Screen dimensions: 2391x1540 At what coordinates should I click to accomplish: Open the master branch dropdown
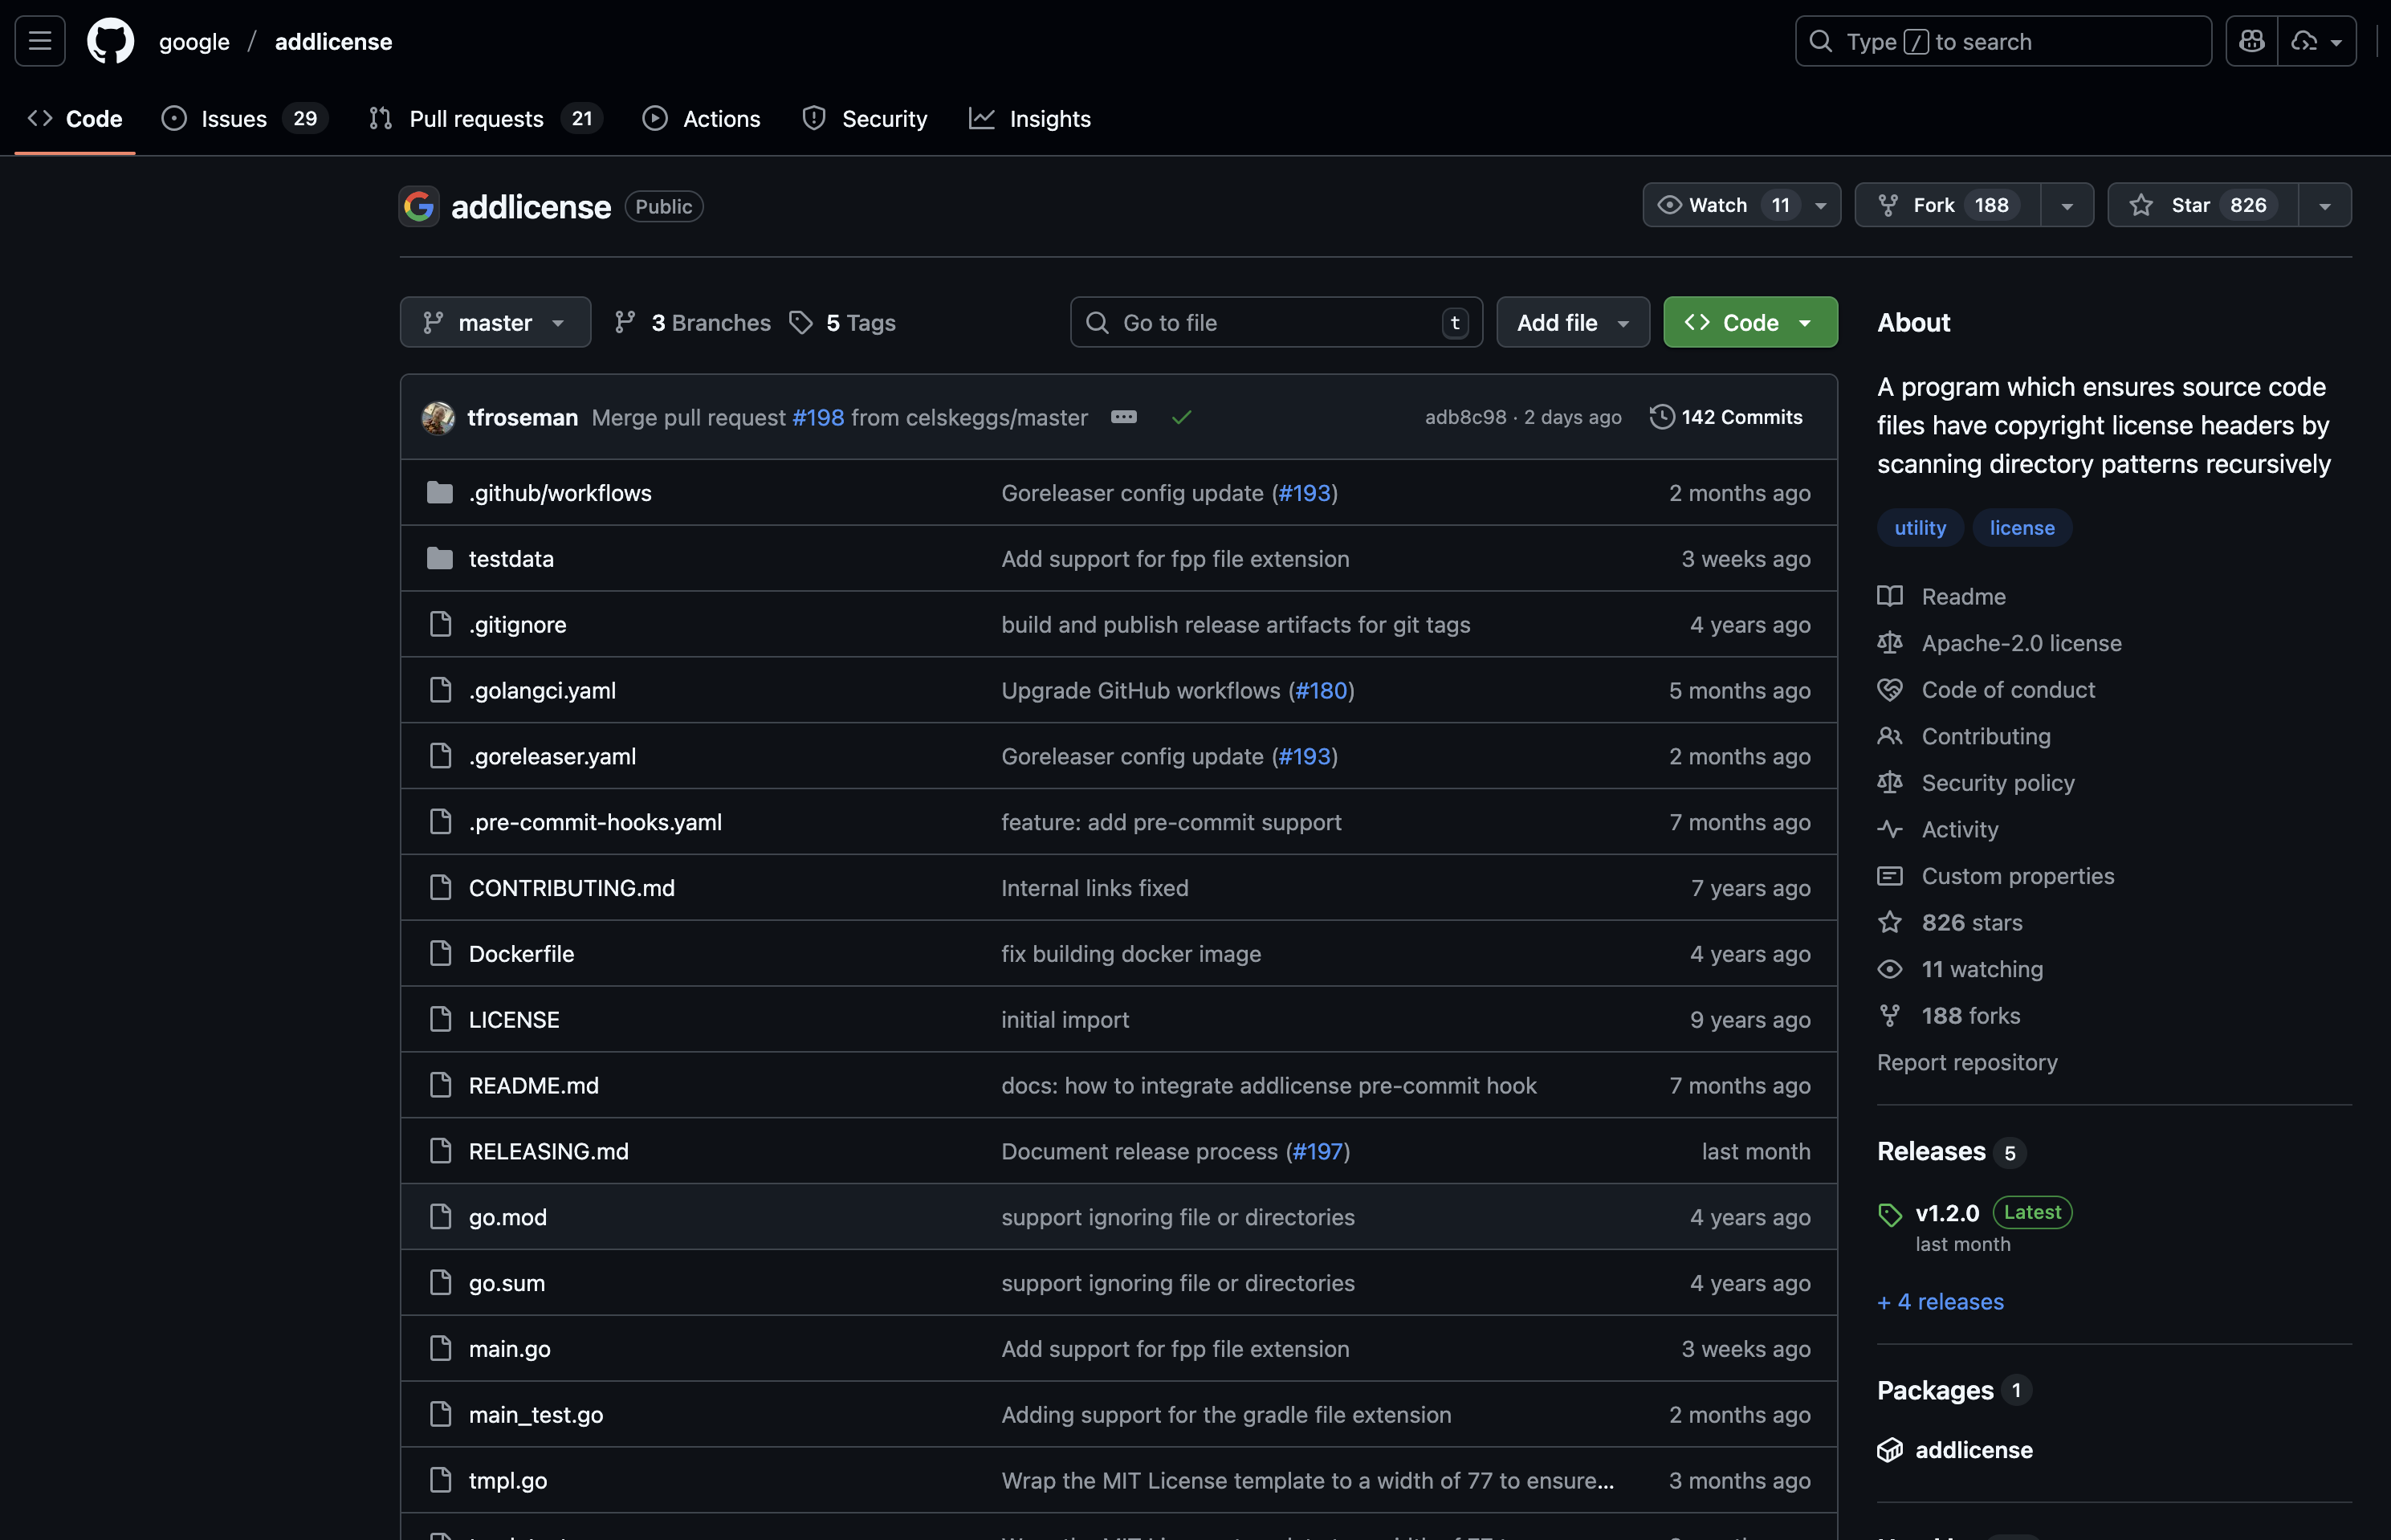pos(495,322)
